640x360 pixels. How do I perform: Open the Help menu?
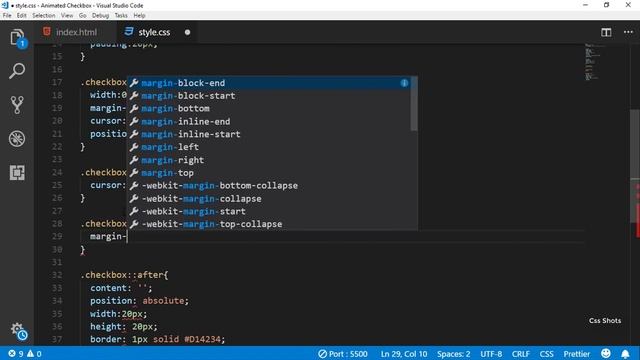tap(139, 16)
